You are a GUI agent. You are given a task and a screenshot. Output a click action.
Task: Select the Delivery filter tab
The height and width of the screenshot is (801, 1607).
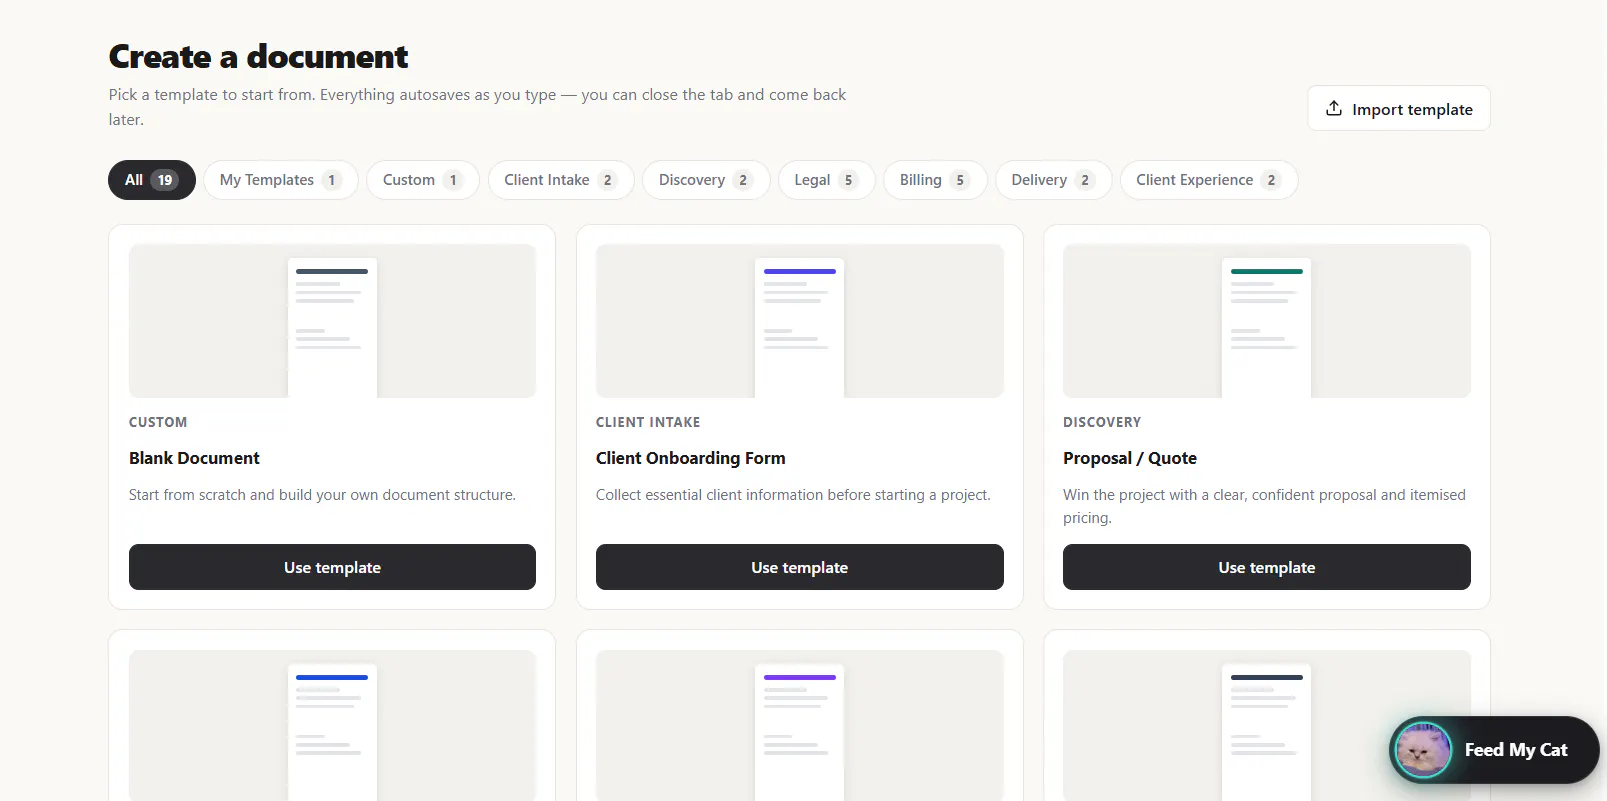click(1053, 180)
